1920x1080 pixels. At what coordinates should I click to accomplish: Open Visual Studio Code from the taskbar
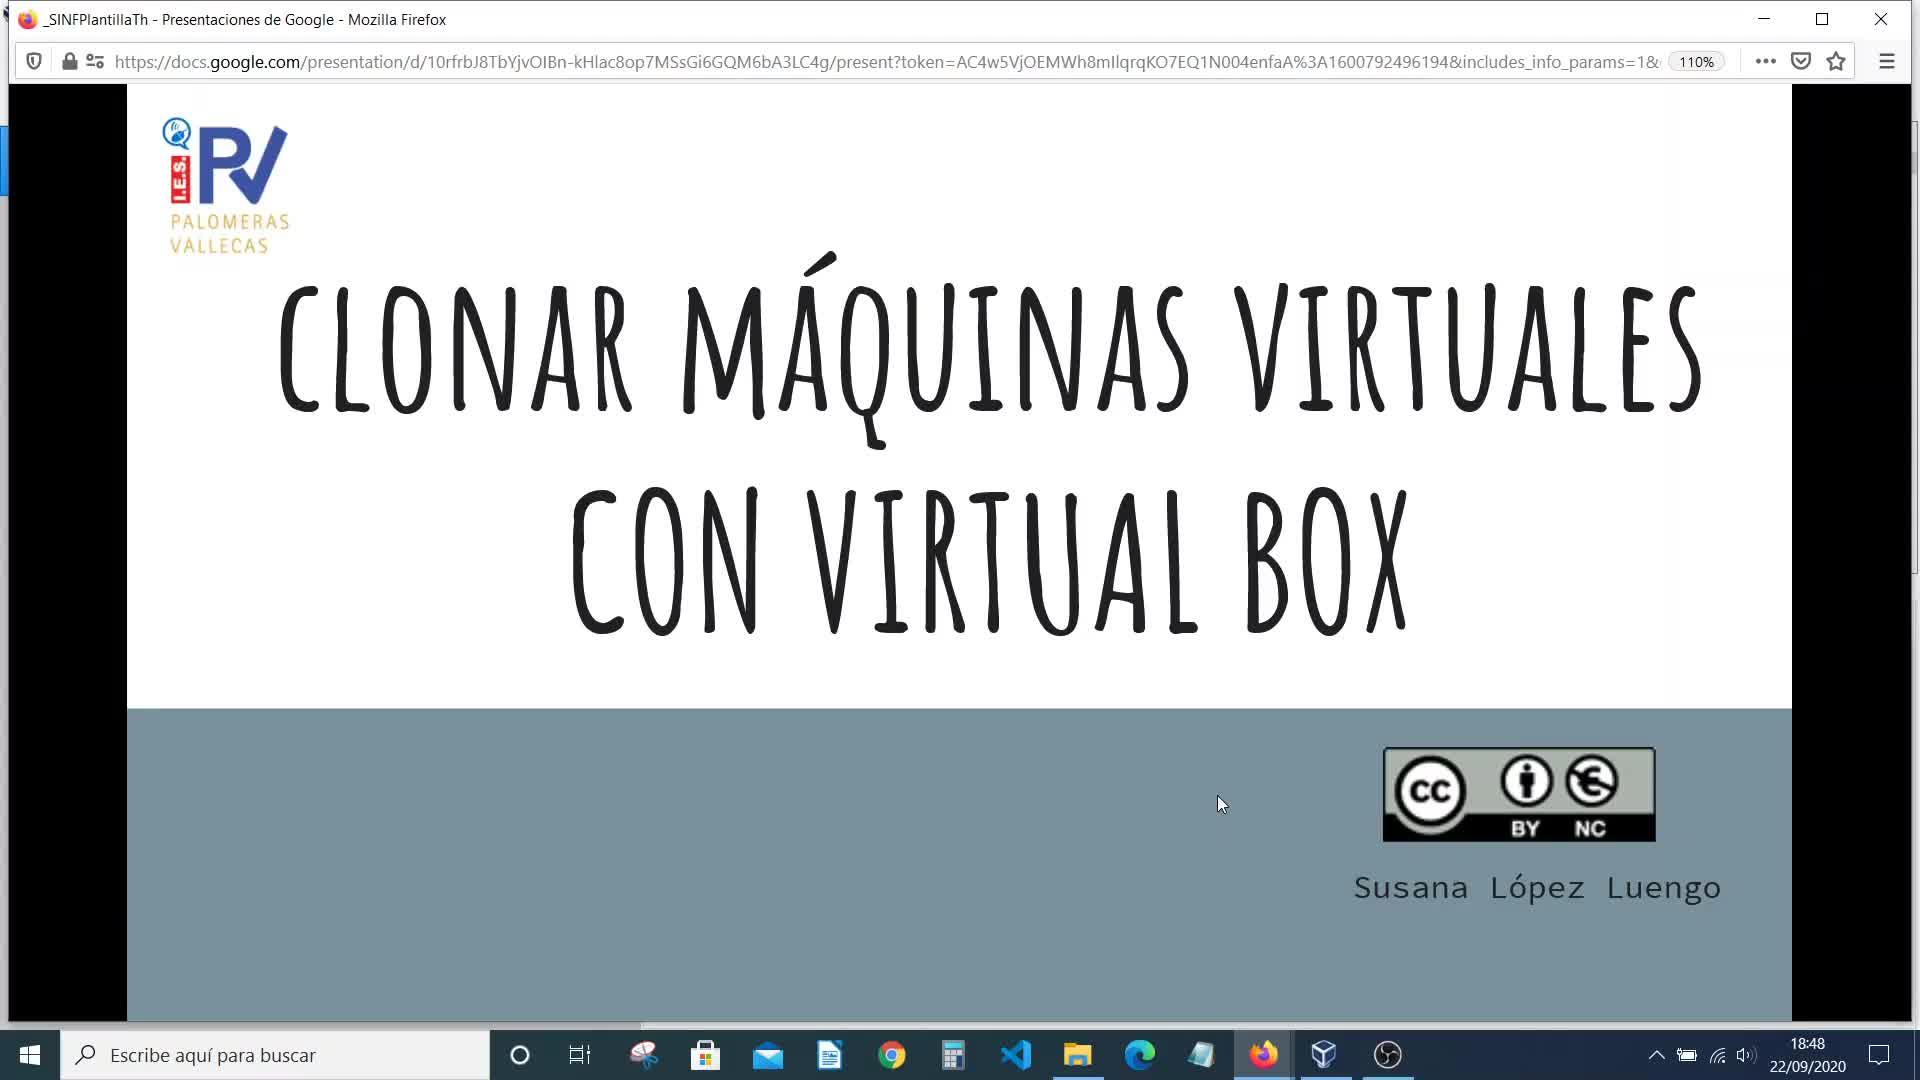(x=1015, y=1055)
